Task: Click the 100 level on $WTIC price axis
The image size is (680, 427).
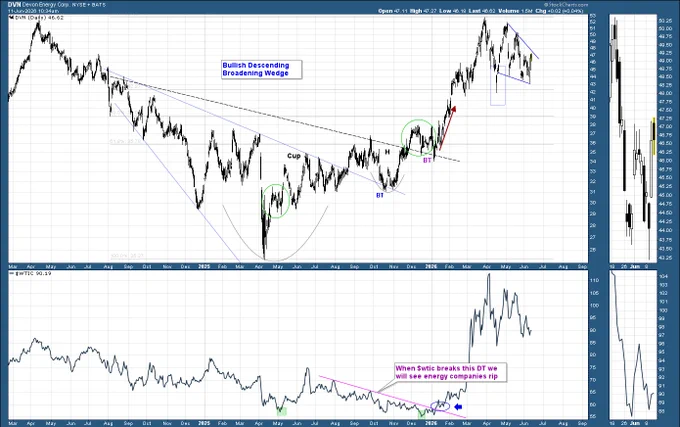Action: [x=595, y=305]
